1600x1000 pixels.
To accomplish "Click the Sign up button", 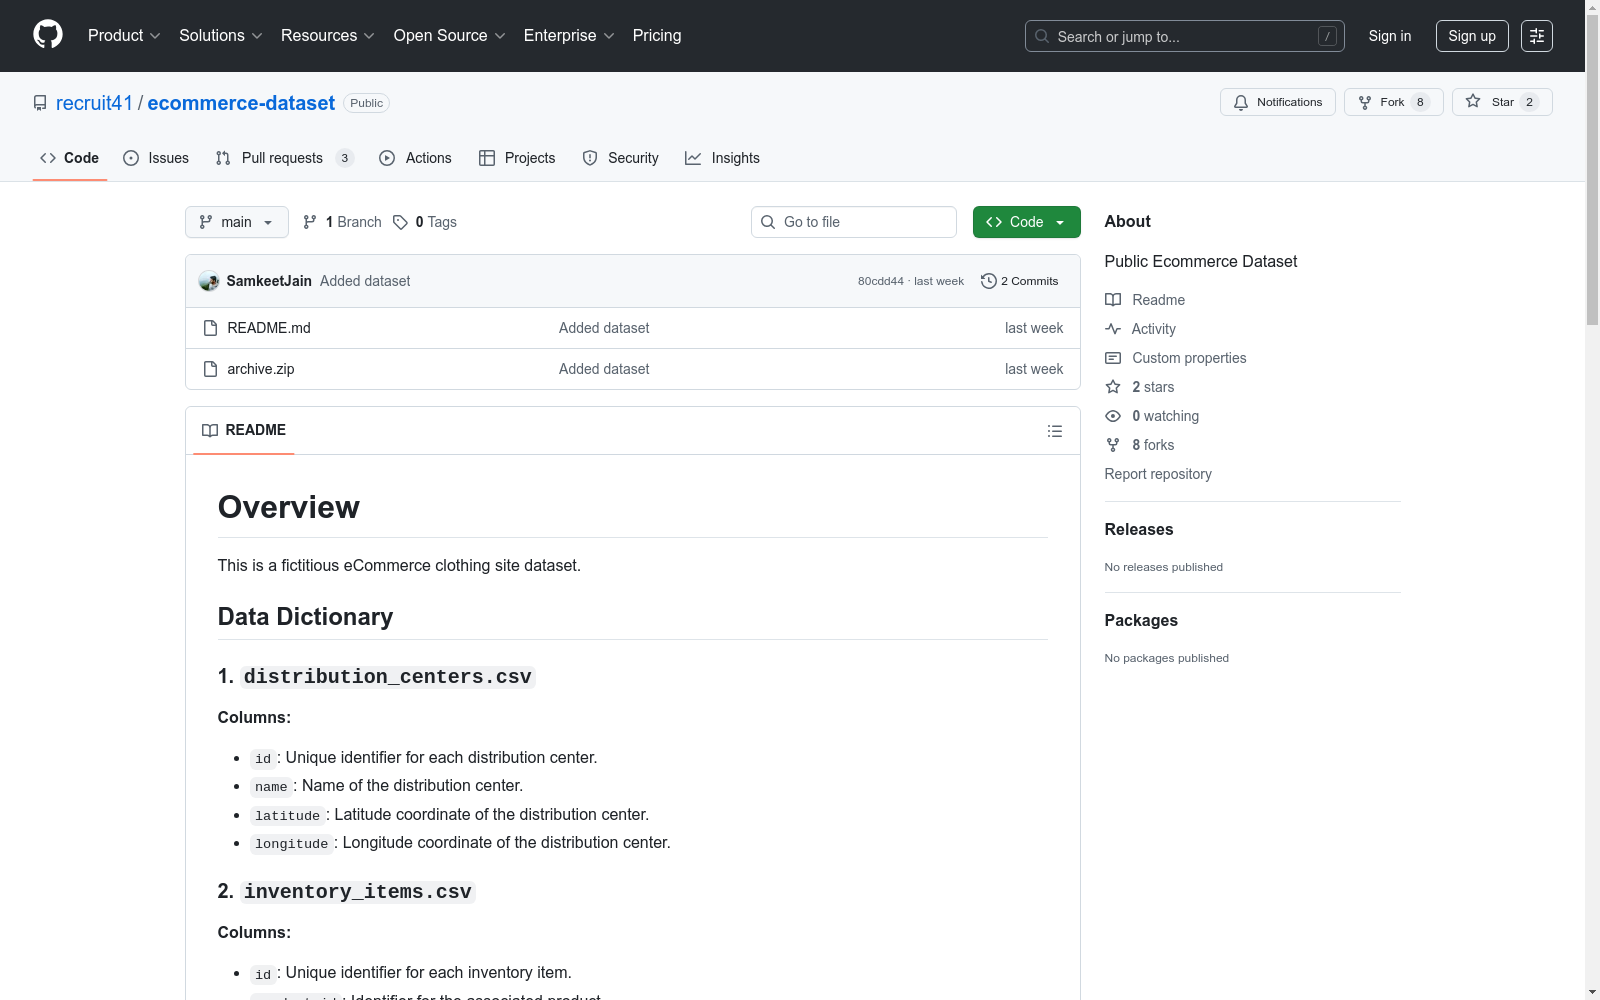I will (x=1472, y=36).
